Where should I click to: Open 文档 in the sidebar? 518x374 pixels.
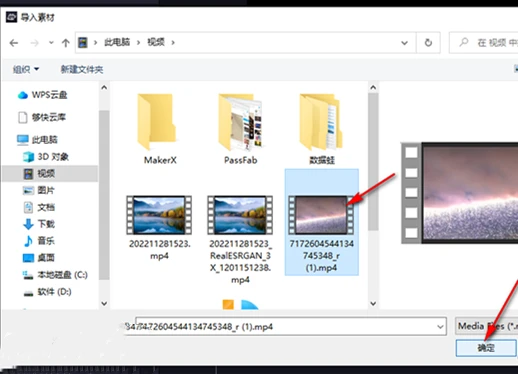[46, 207]
